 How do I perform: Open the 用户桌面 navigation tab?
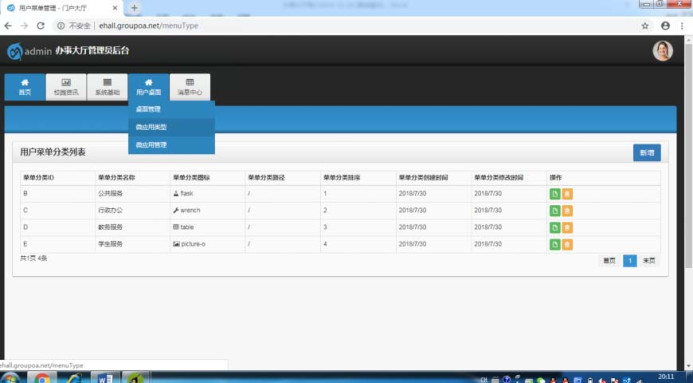(148, 87)
